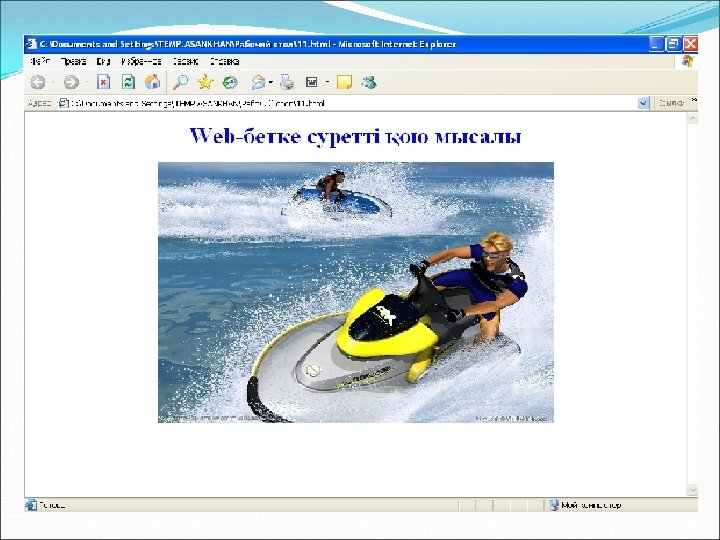Open the Файл menu
The height and width of the screenshot is (540, 720).
pos(40,61)
